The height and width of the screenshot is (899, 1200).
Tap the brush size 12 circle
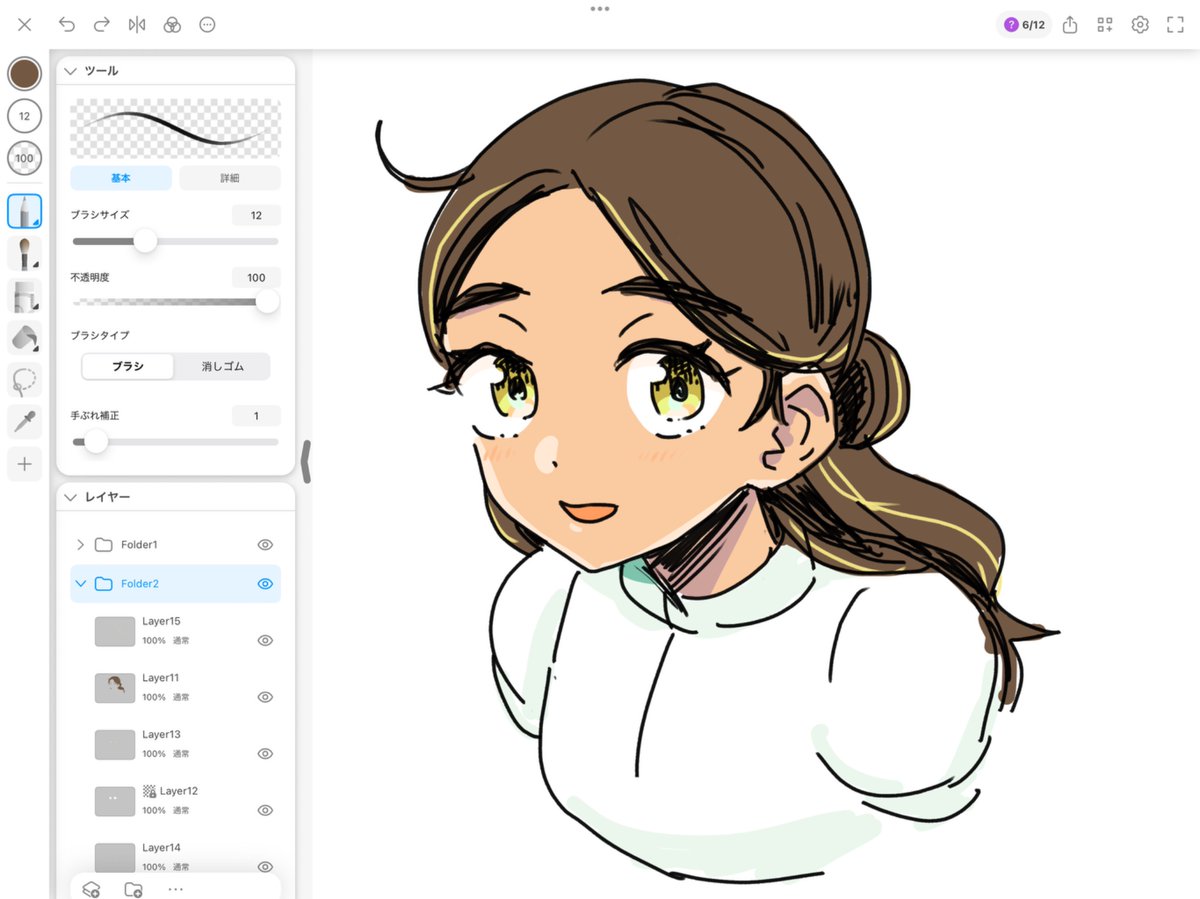[x=24, y=116]
